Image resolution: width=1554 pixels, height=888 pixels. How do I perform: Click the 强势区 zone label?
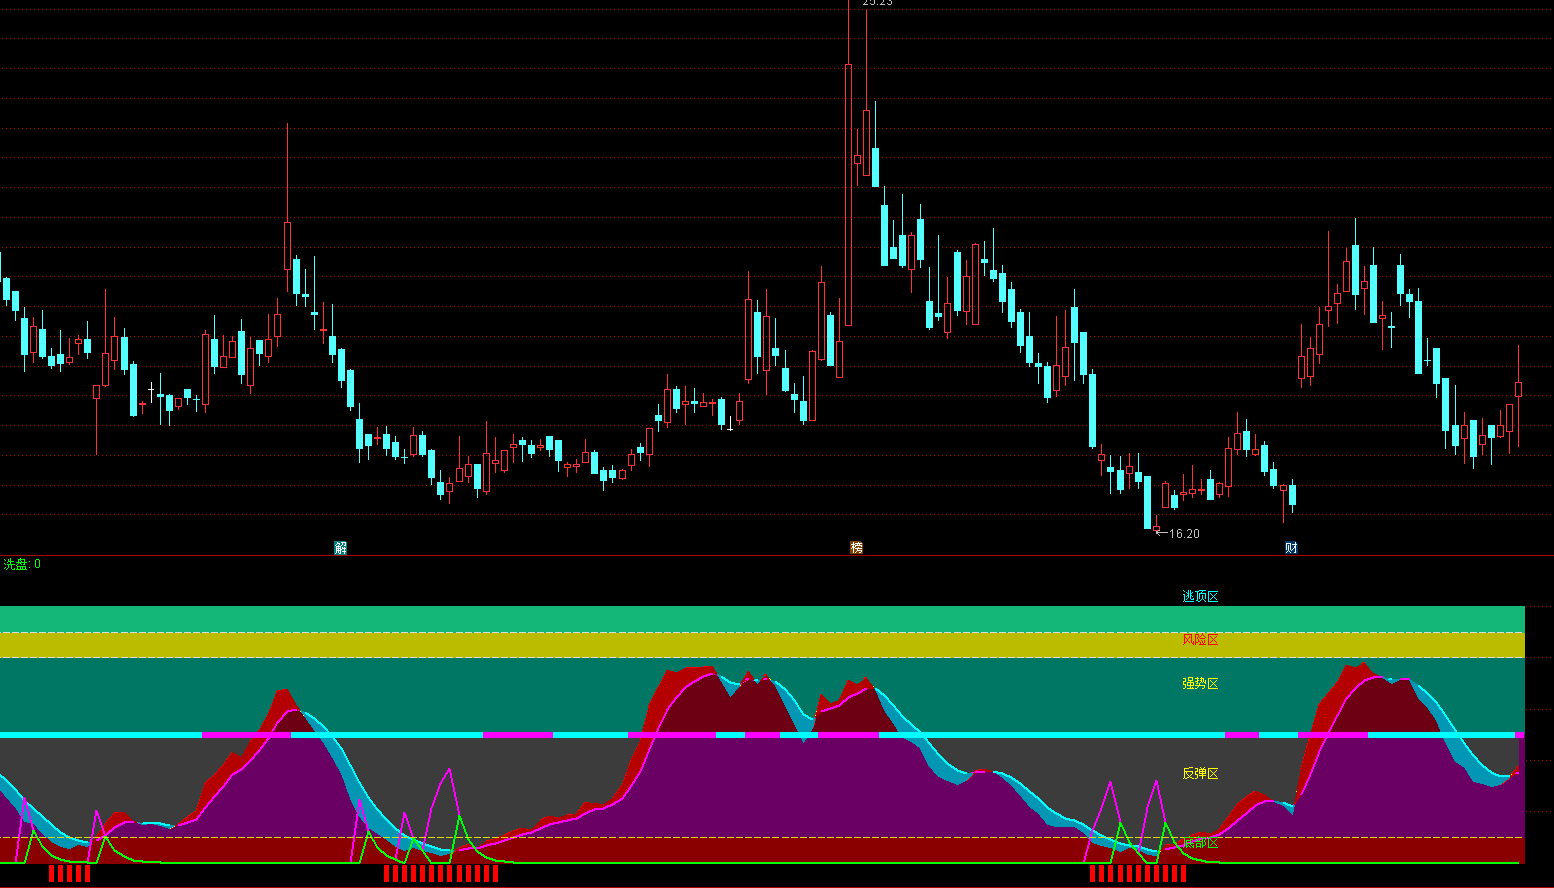click(x=1200, y=683)
